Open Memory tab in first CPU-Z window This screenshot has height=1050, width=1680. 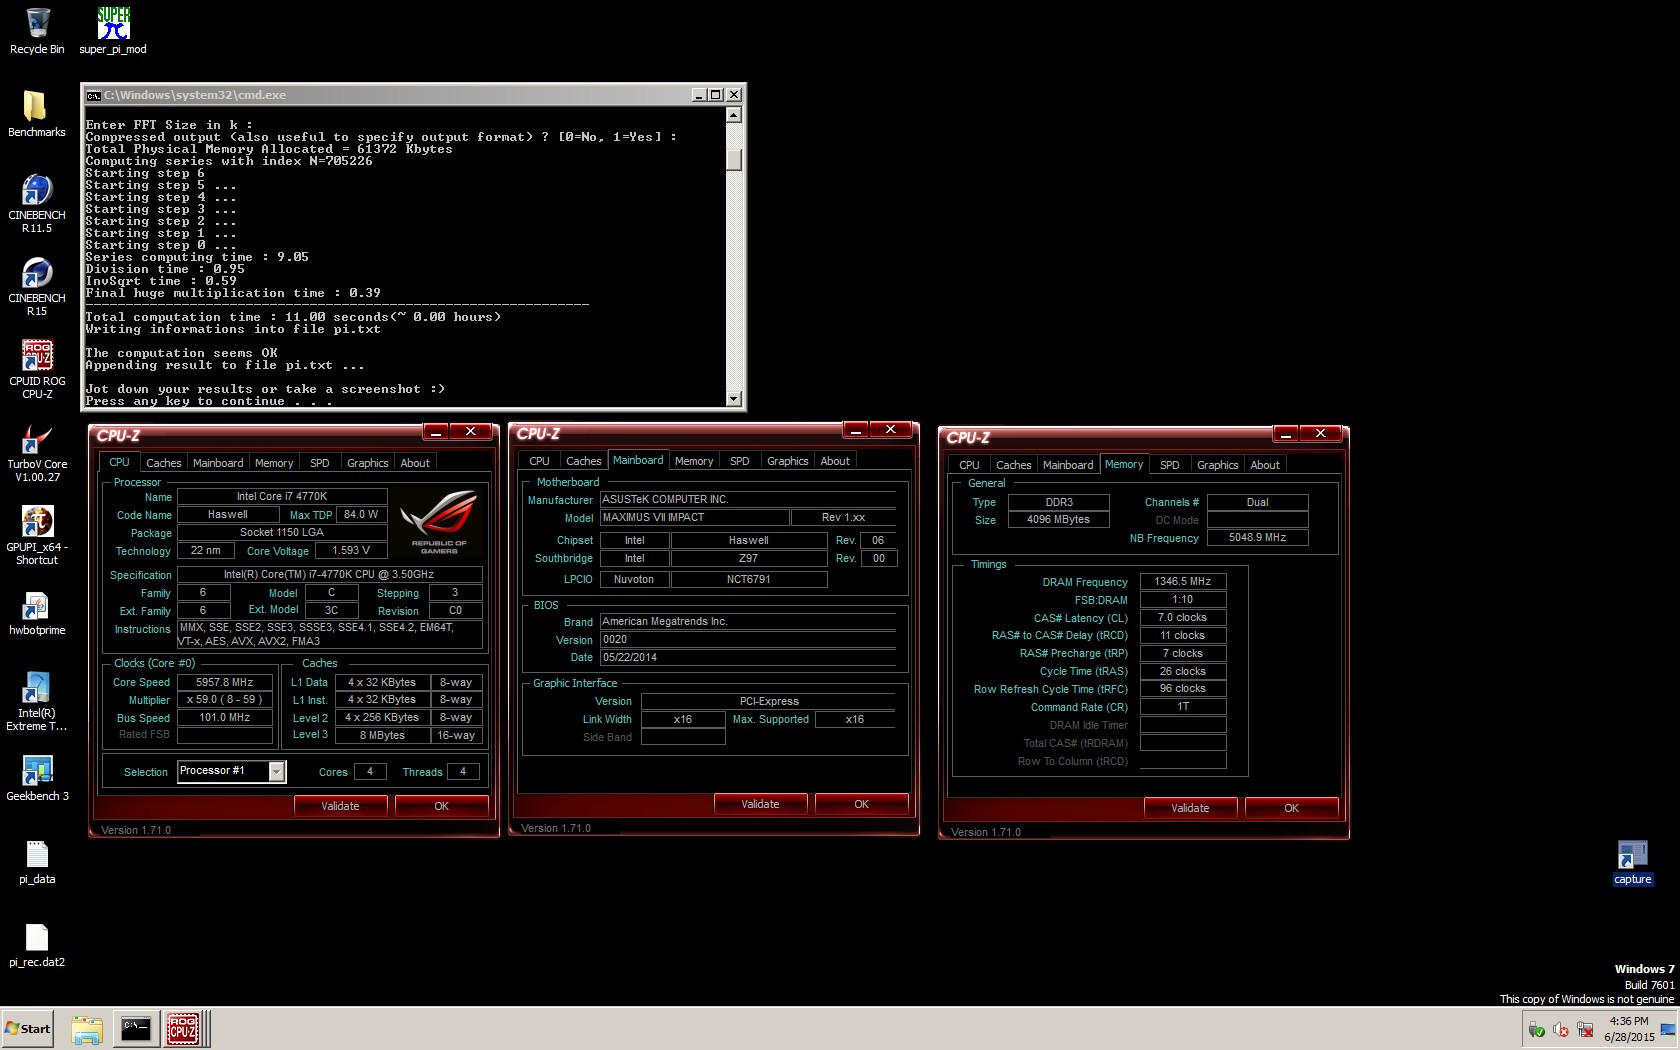(274, 463)
